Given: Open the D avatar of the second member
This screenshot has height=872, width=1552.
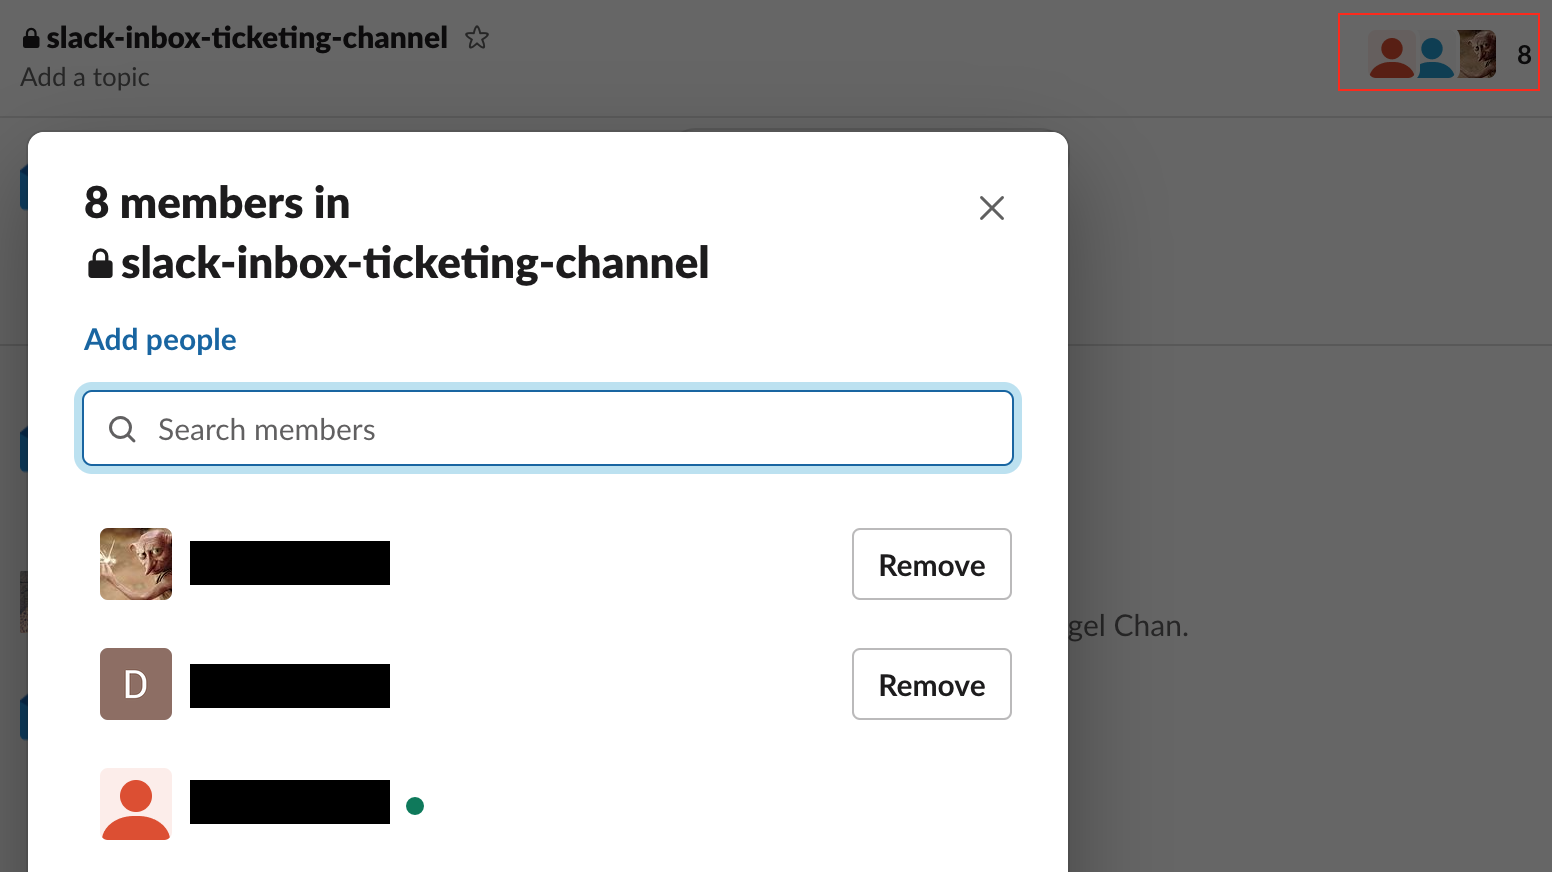Looking at the screenshot, I should point(135,684).
